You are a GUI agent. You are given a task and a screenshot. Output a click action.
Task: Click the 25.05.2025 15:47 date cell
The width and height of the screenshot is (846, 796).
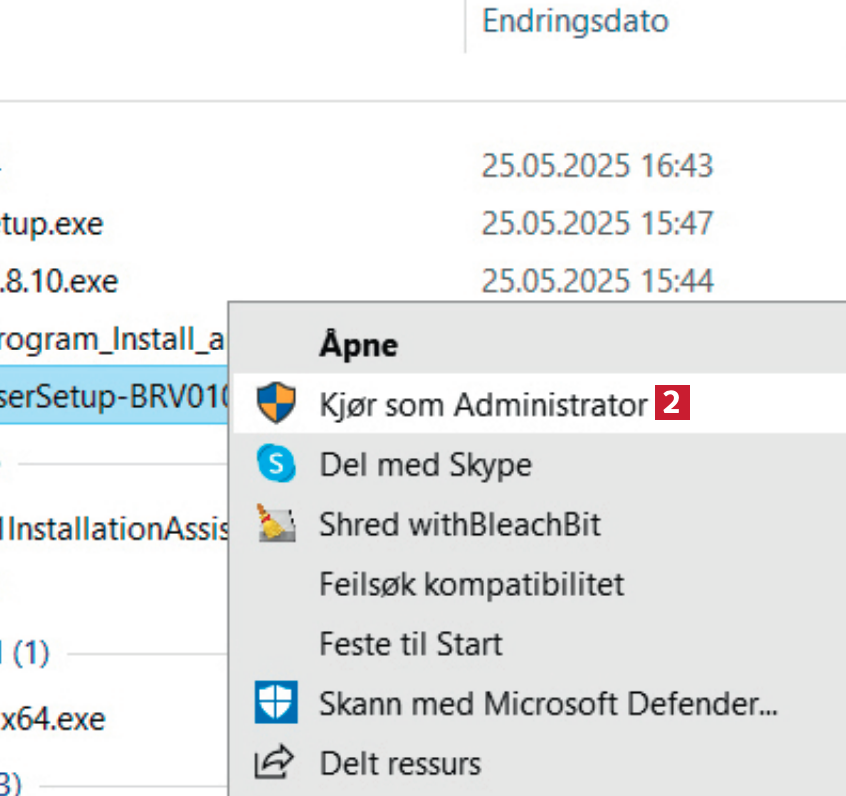[597, 223]
